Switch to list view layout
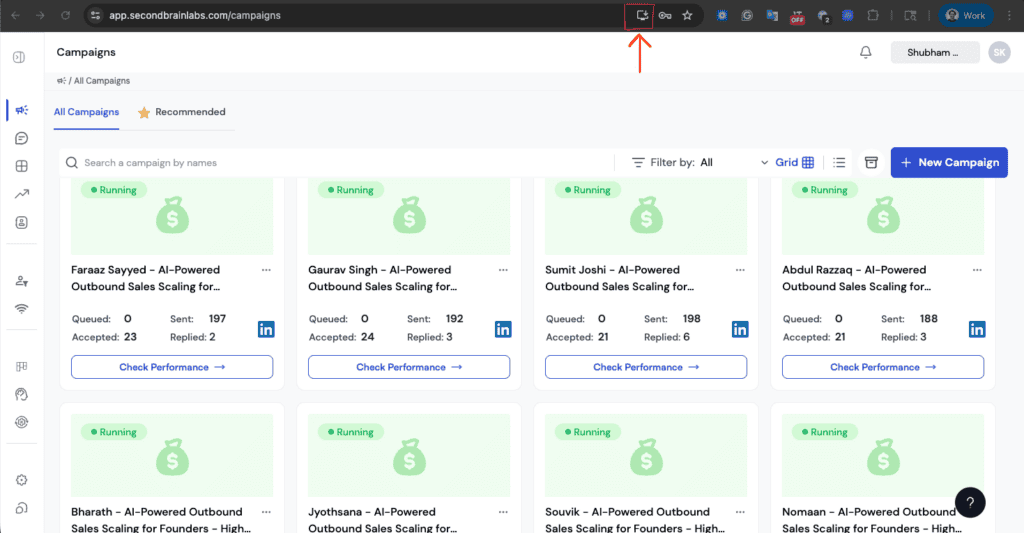Viewport: 1024px width, 533px height. [839, 163]
